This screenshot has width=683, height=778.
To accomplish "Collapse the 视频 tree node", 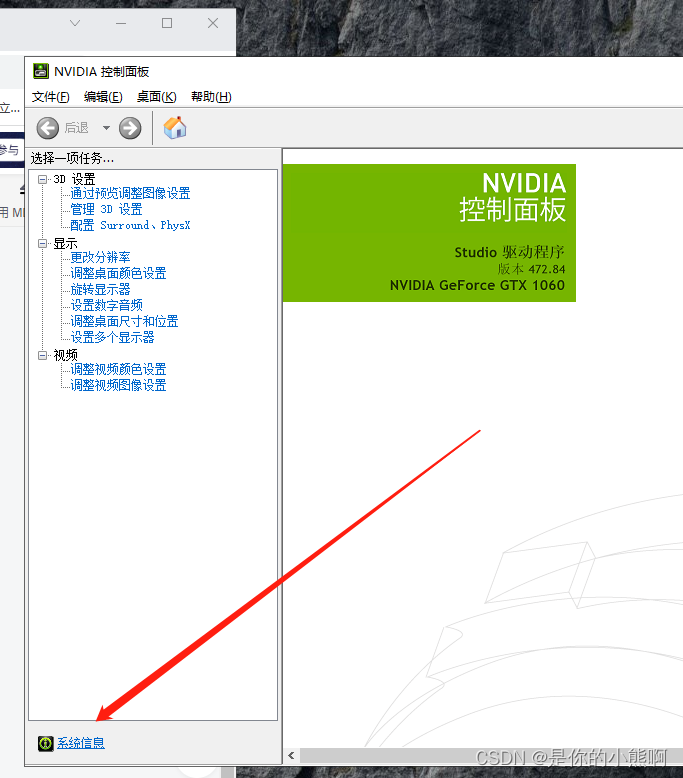I will [43, 355].
